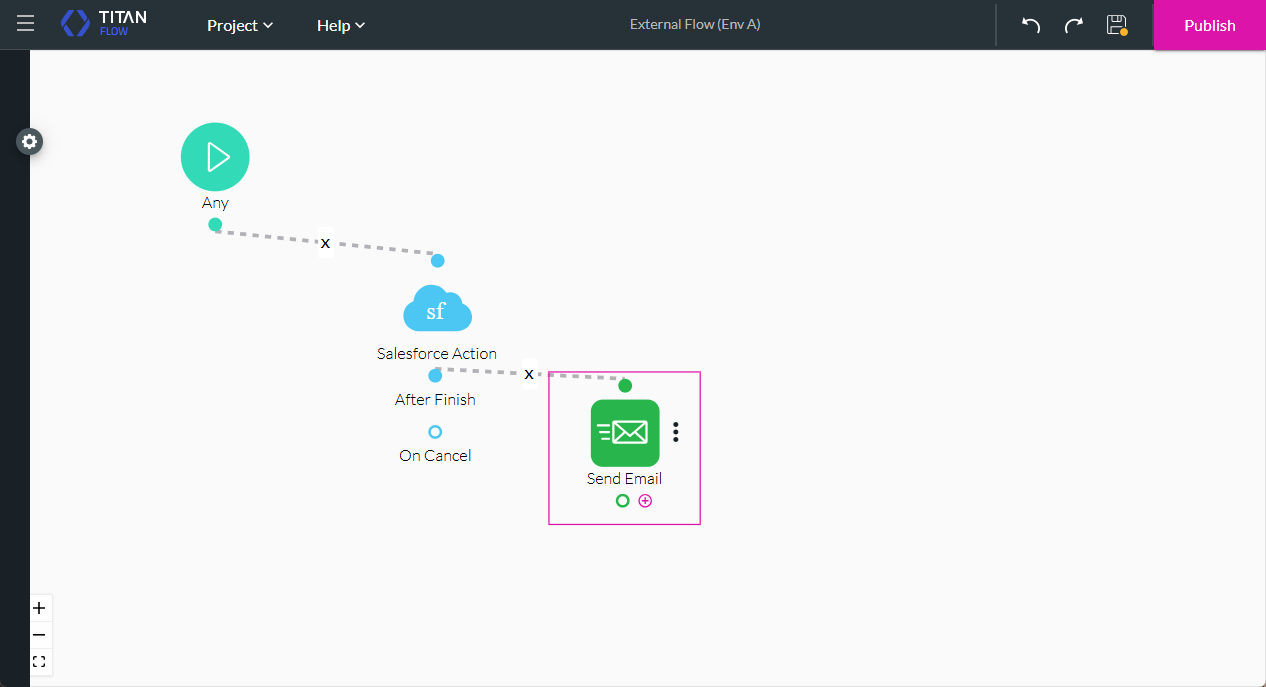This screenshot has width=1266, height=687.
Task: Publish the flow
Action: click(x=1209, y=25)
